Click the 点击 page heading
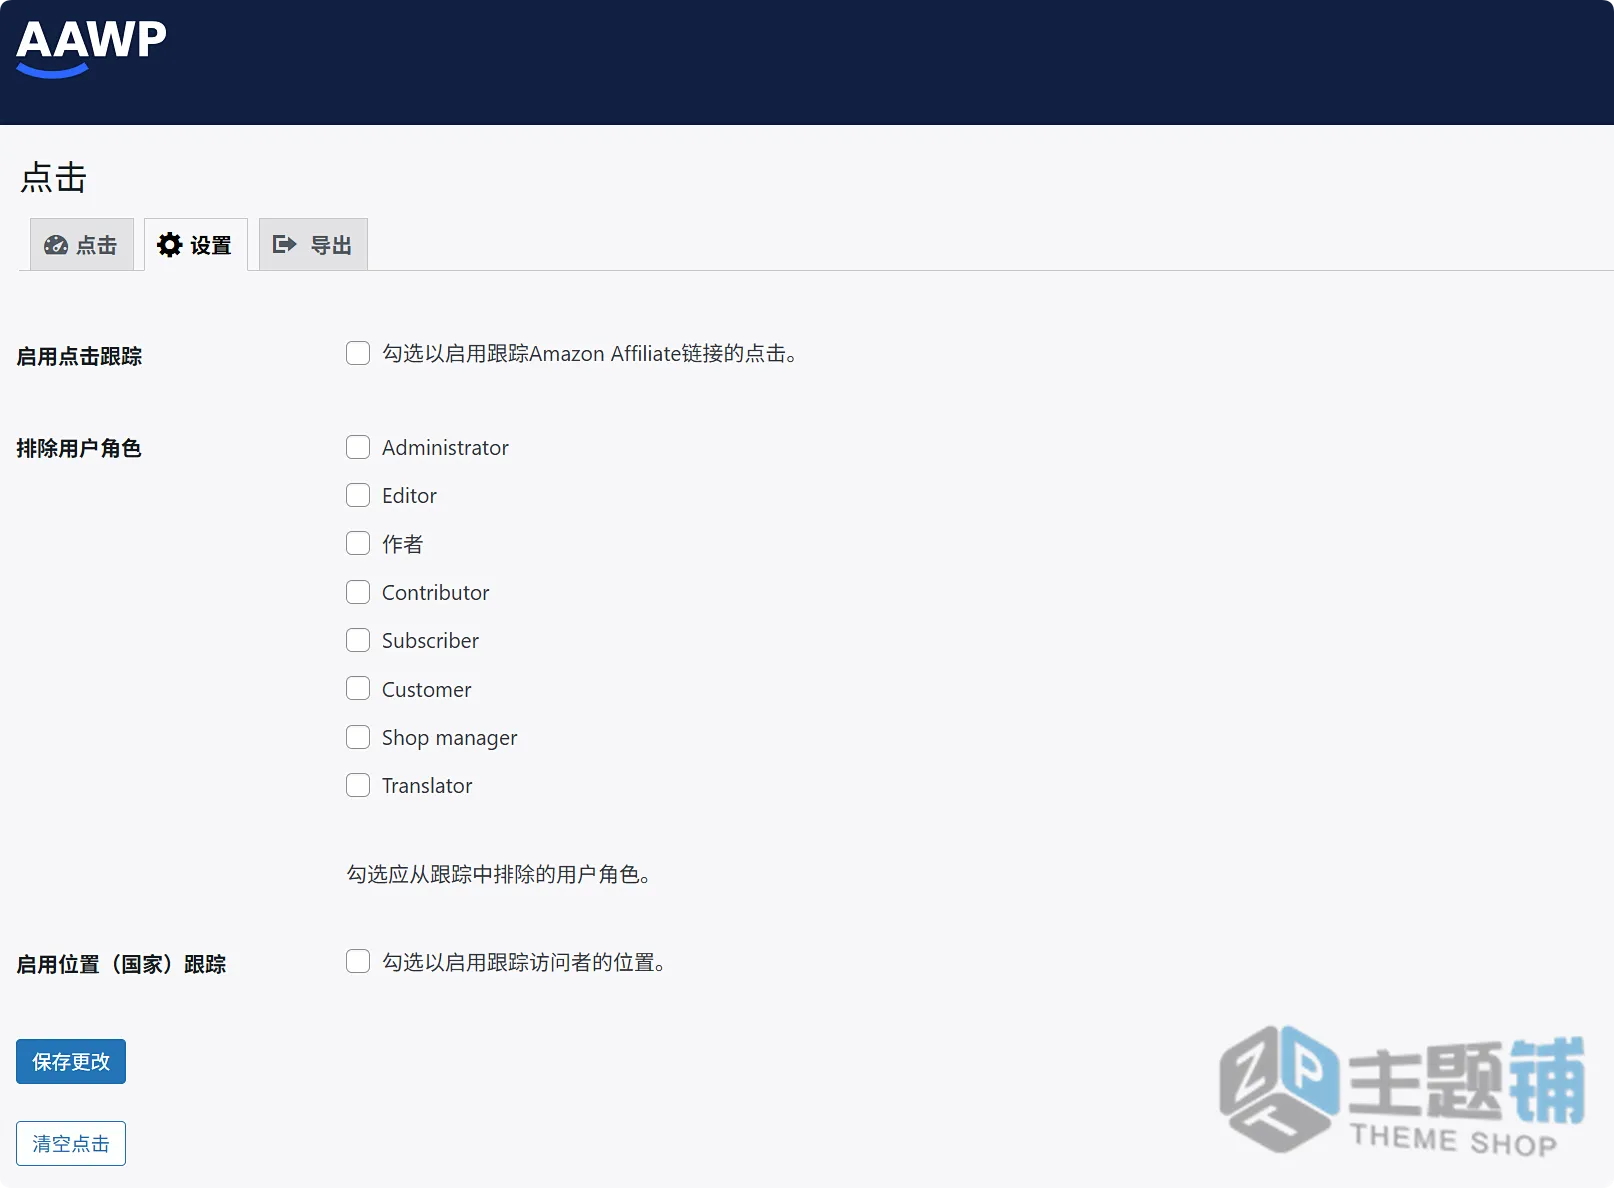This screenshot has height=1188, width=1614. tap(54, 177)
